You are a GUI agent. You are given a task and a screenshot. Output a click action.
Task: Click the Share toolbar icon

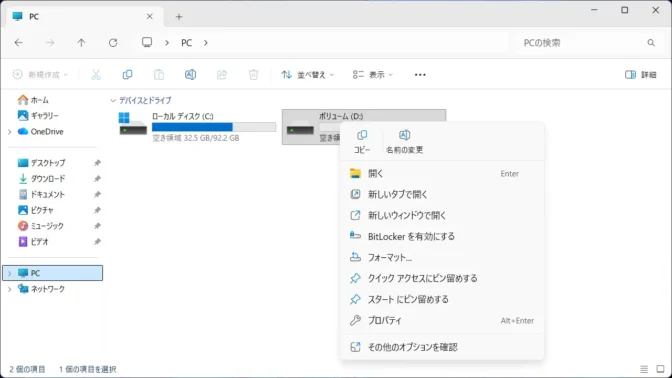(x=222, y=75)
